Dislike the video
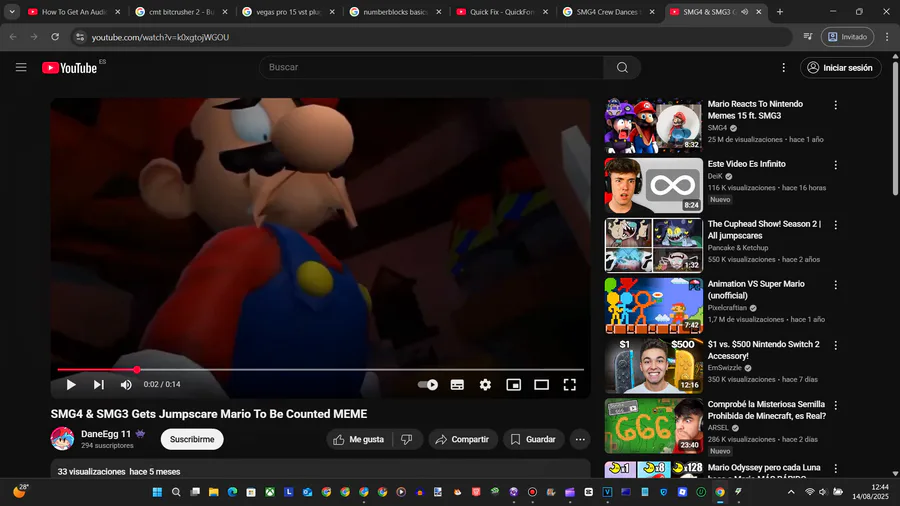The height and width of the screenshot is (506, 900). pyautogui.click(x=407, y=439)
